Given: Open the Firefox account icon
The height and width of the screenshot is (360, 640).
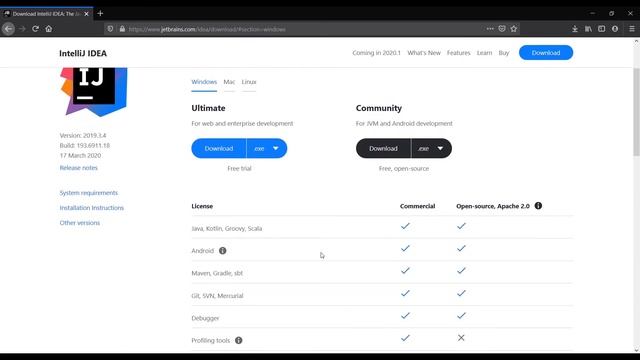Looking at the screenshot, I should 615,29.
